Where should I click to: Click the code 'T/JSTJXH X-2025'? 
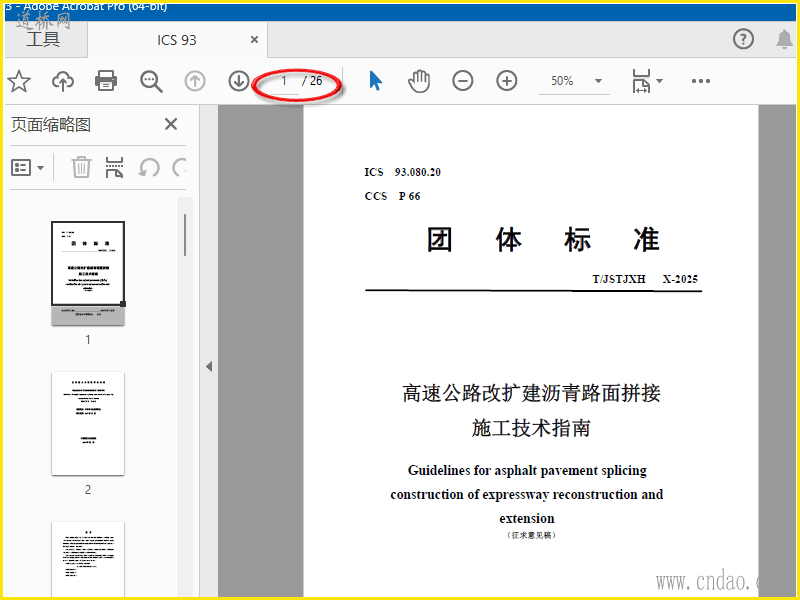[x=645, y=279]
